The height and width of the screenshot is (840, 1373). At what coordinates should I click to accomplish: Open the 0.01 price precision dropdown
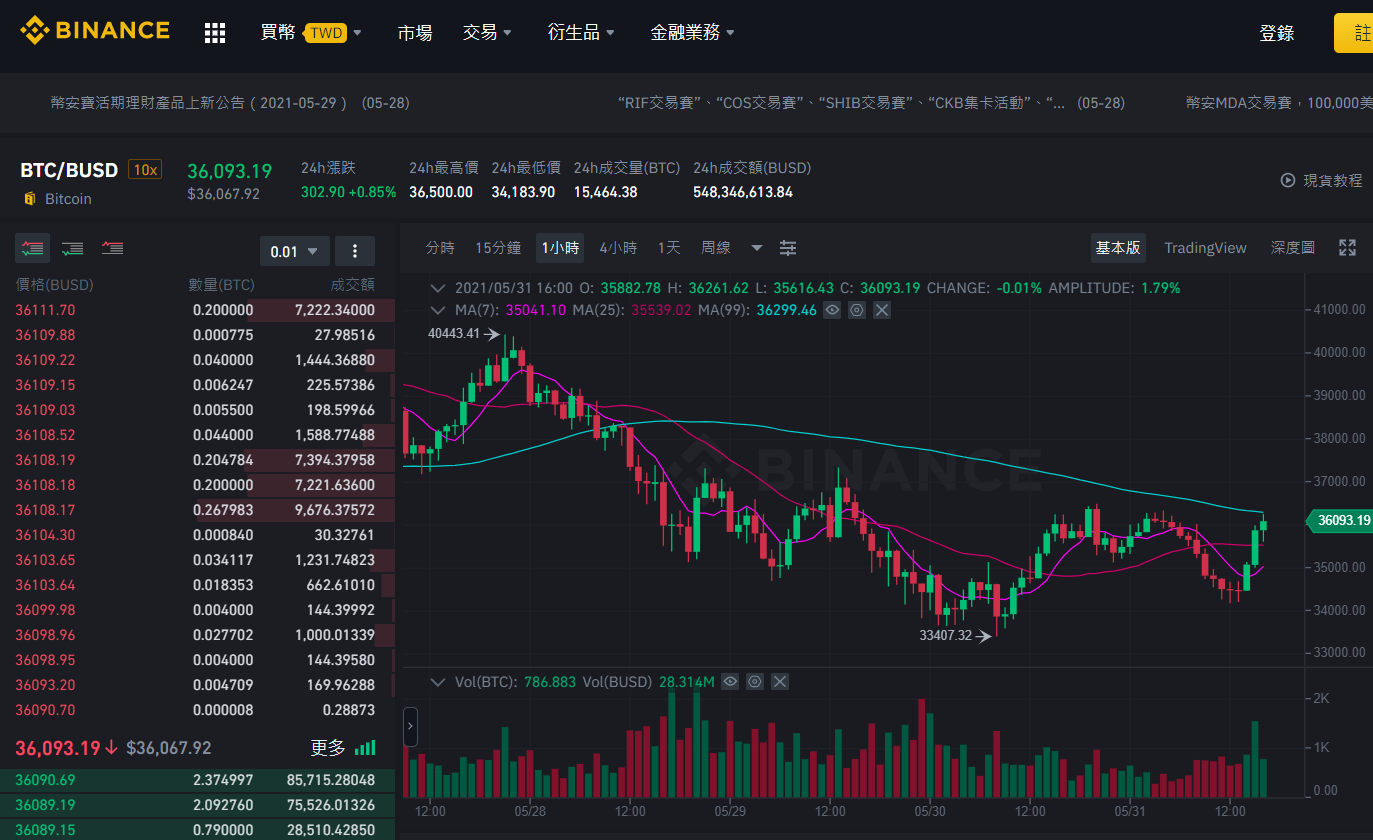(x=295, y=251)
